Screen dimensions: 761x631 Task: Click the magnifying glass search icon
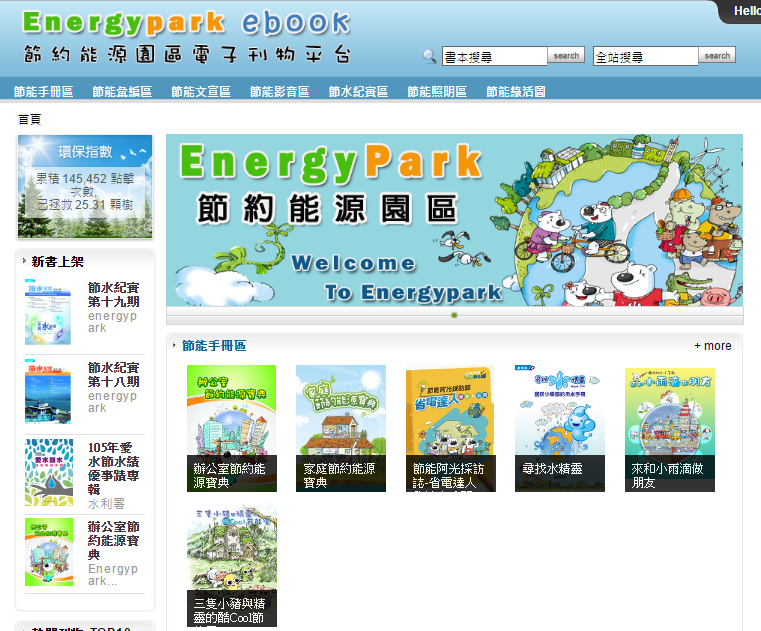click(x=430, y=56)
